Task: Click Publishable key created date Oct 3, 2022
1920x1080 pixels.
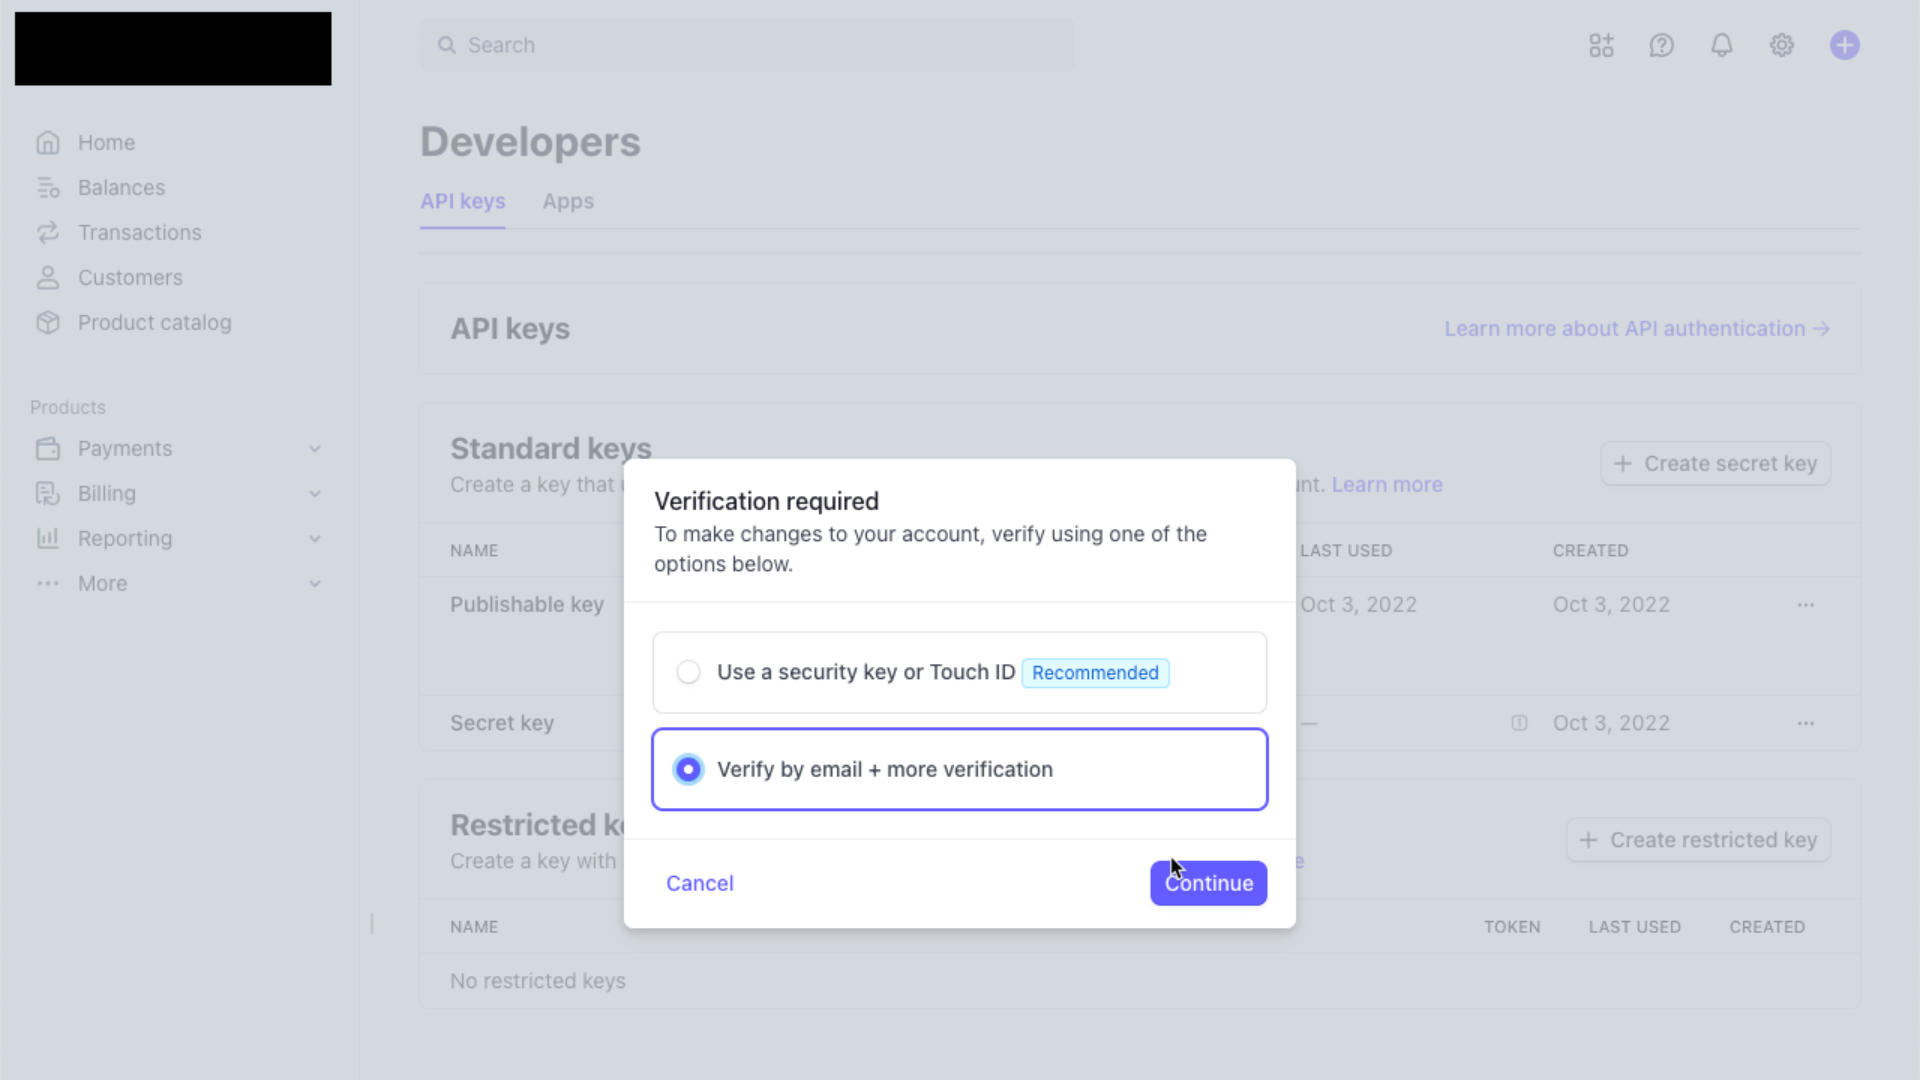Action: [x=1610, y=605]
